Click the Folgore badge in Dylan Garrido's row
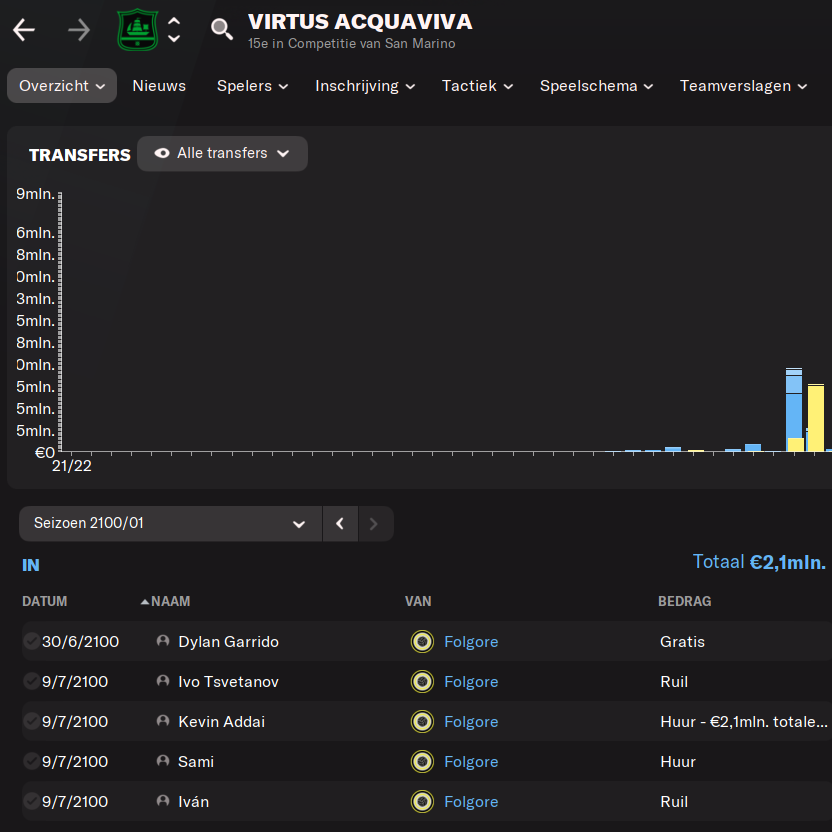Screen dimensions: 832x832 422,642
